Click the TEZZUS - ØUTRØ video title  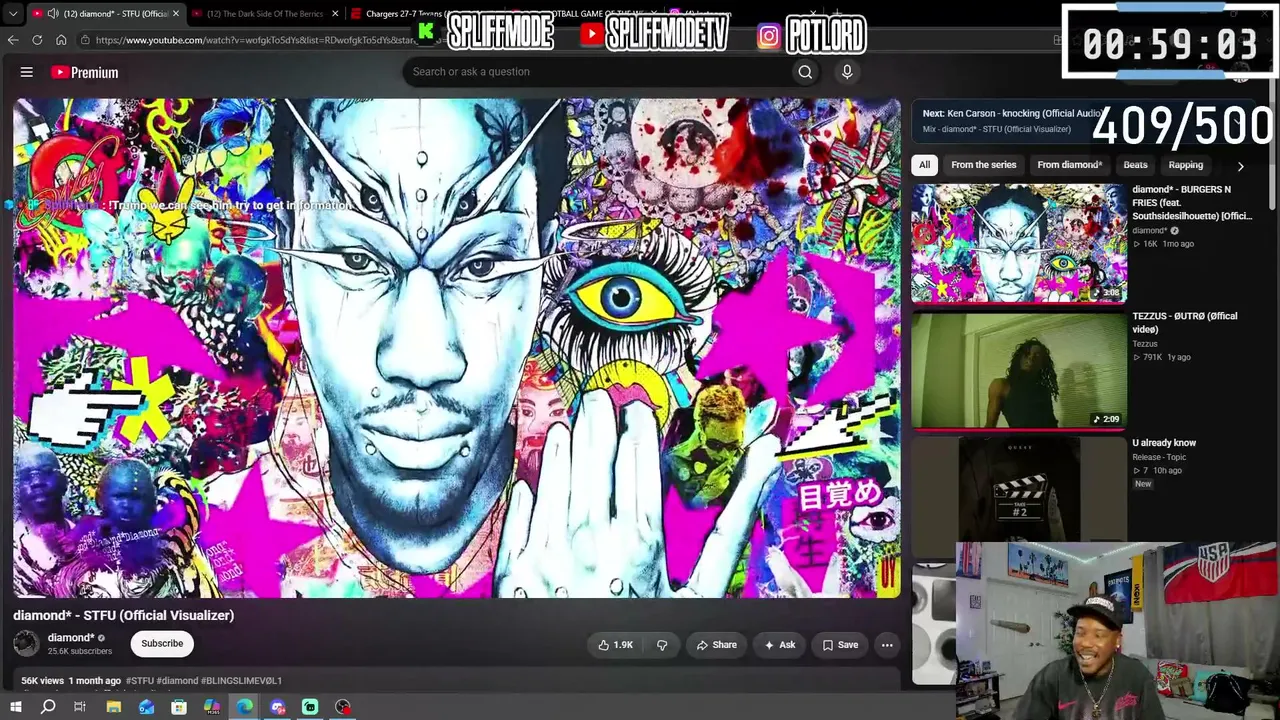(1185, 322)
